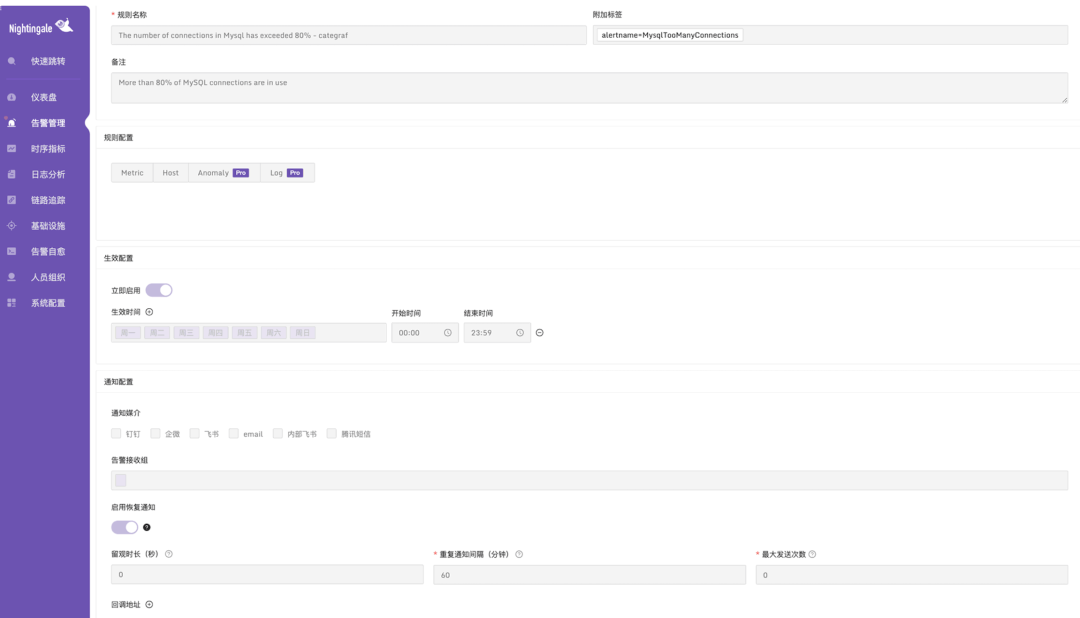This screenshot has height=618, width=1080.
Task: Click the 周一 weekday tag
Action: [x=128, y=333]
